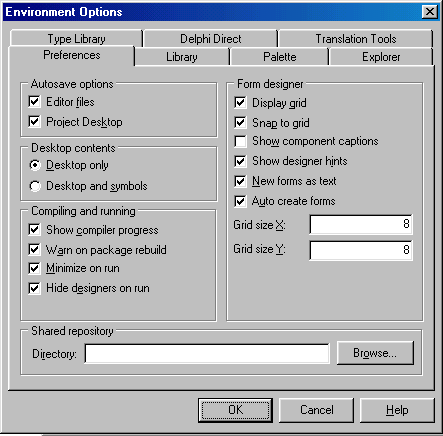
Task: Open Help for Environment Options
Action: 397,410
